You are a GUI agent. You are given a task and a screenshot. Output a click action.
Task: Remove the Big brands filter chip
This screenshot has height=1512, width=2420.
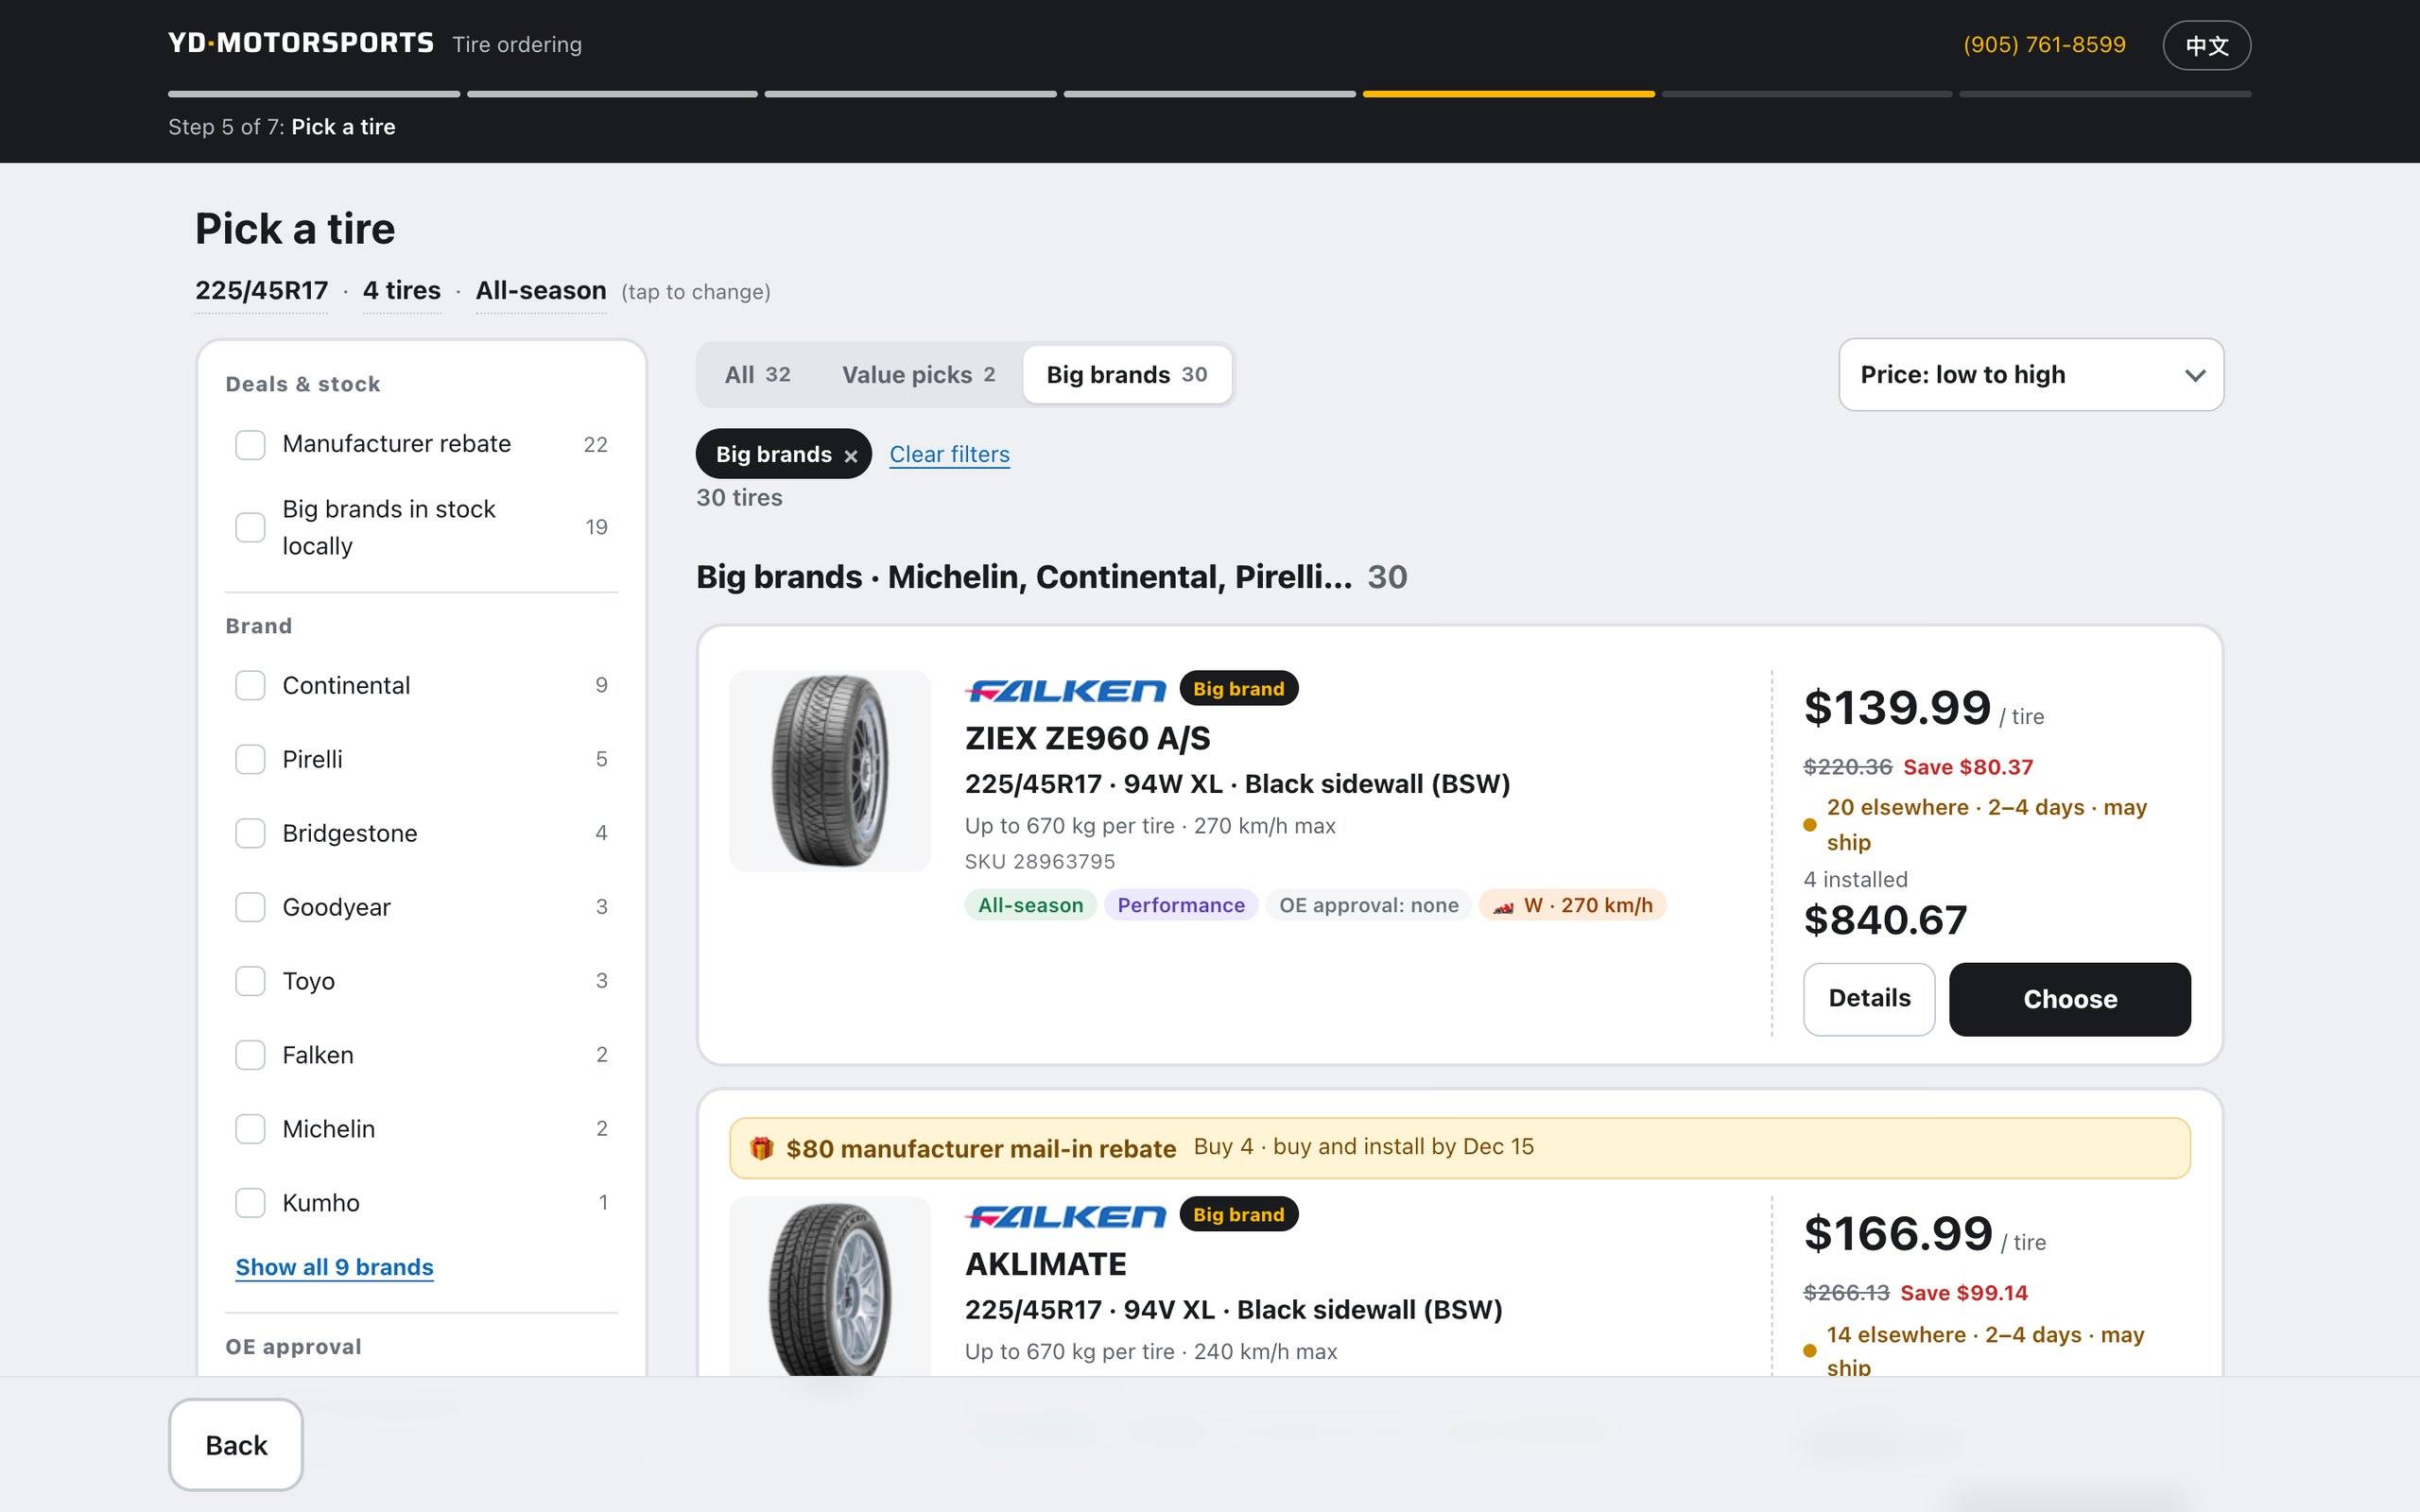pos(850,456)
